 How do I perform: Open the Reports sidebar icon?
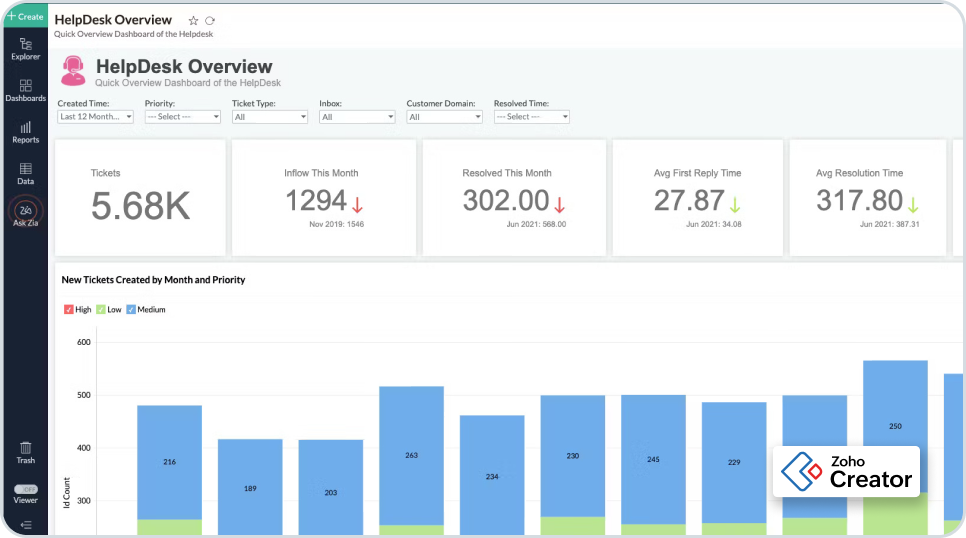(25, 131)
